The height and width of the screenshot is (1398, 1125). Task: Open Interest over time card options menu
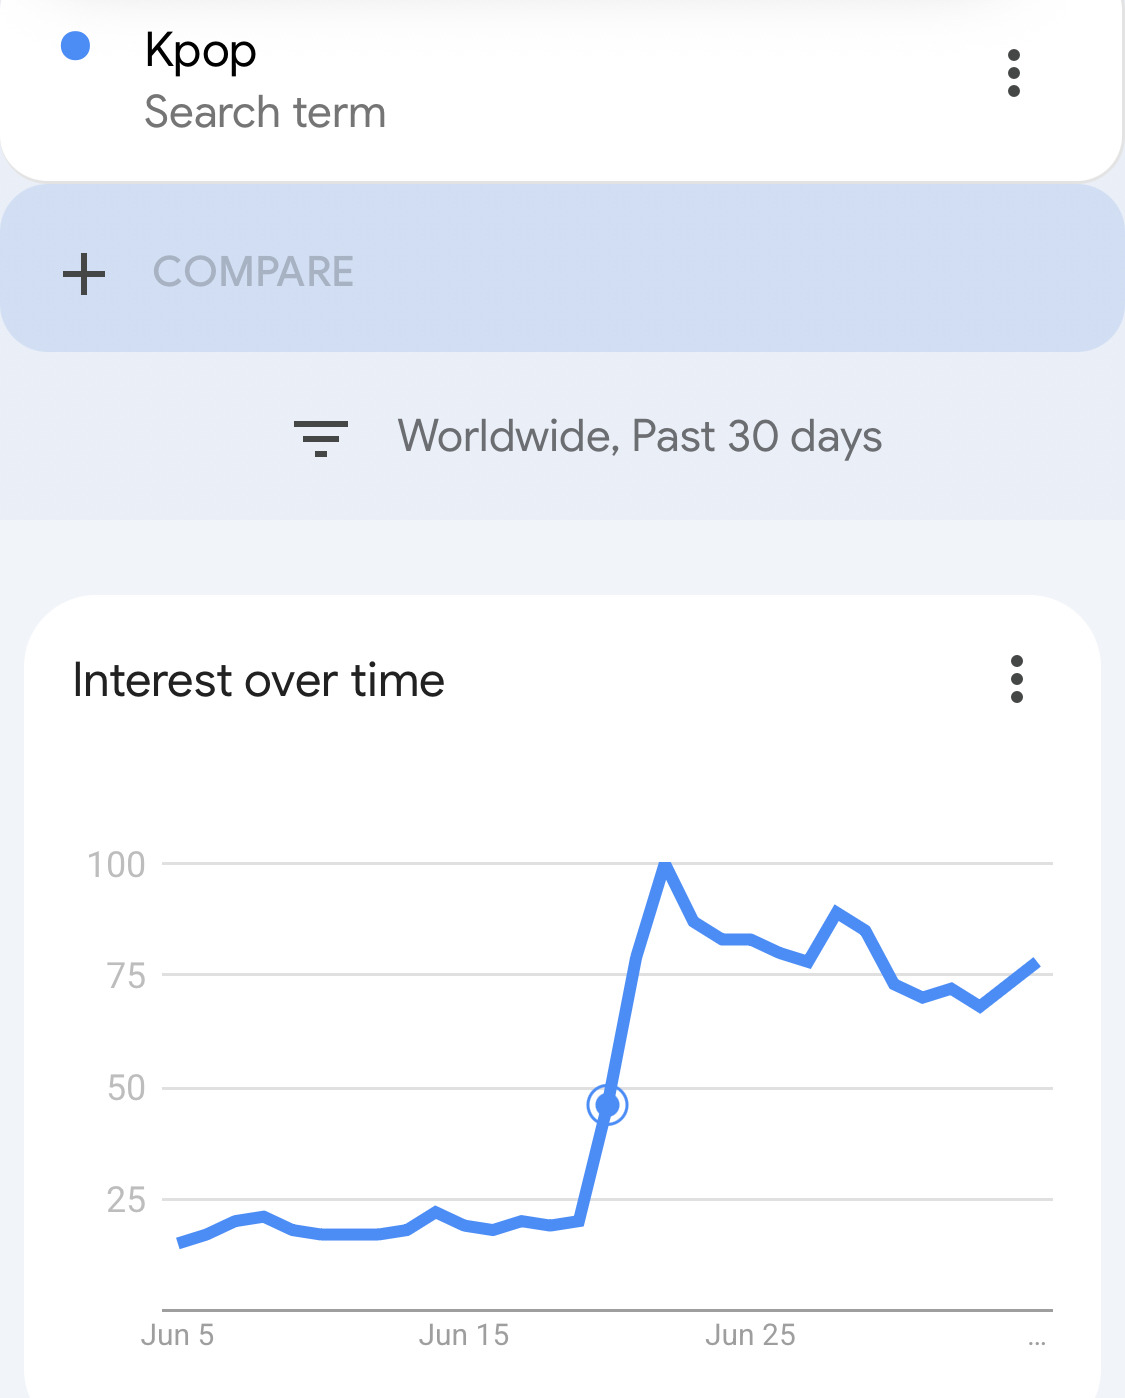[1017, 679]
